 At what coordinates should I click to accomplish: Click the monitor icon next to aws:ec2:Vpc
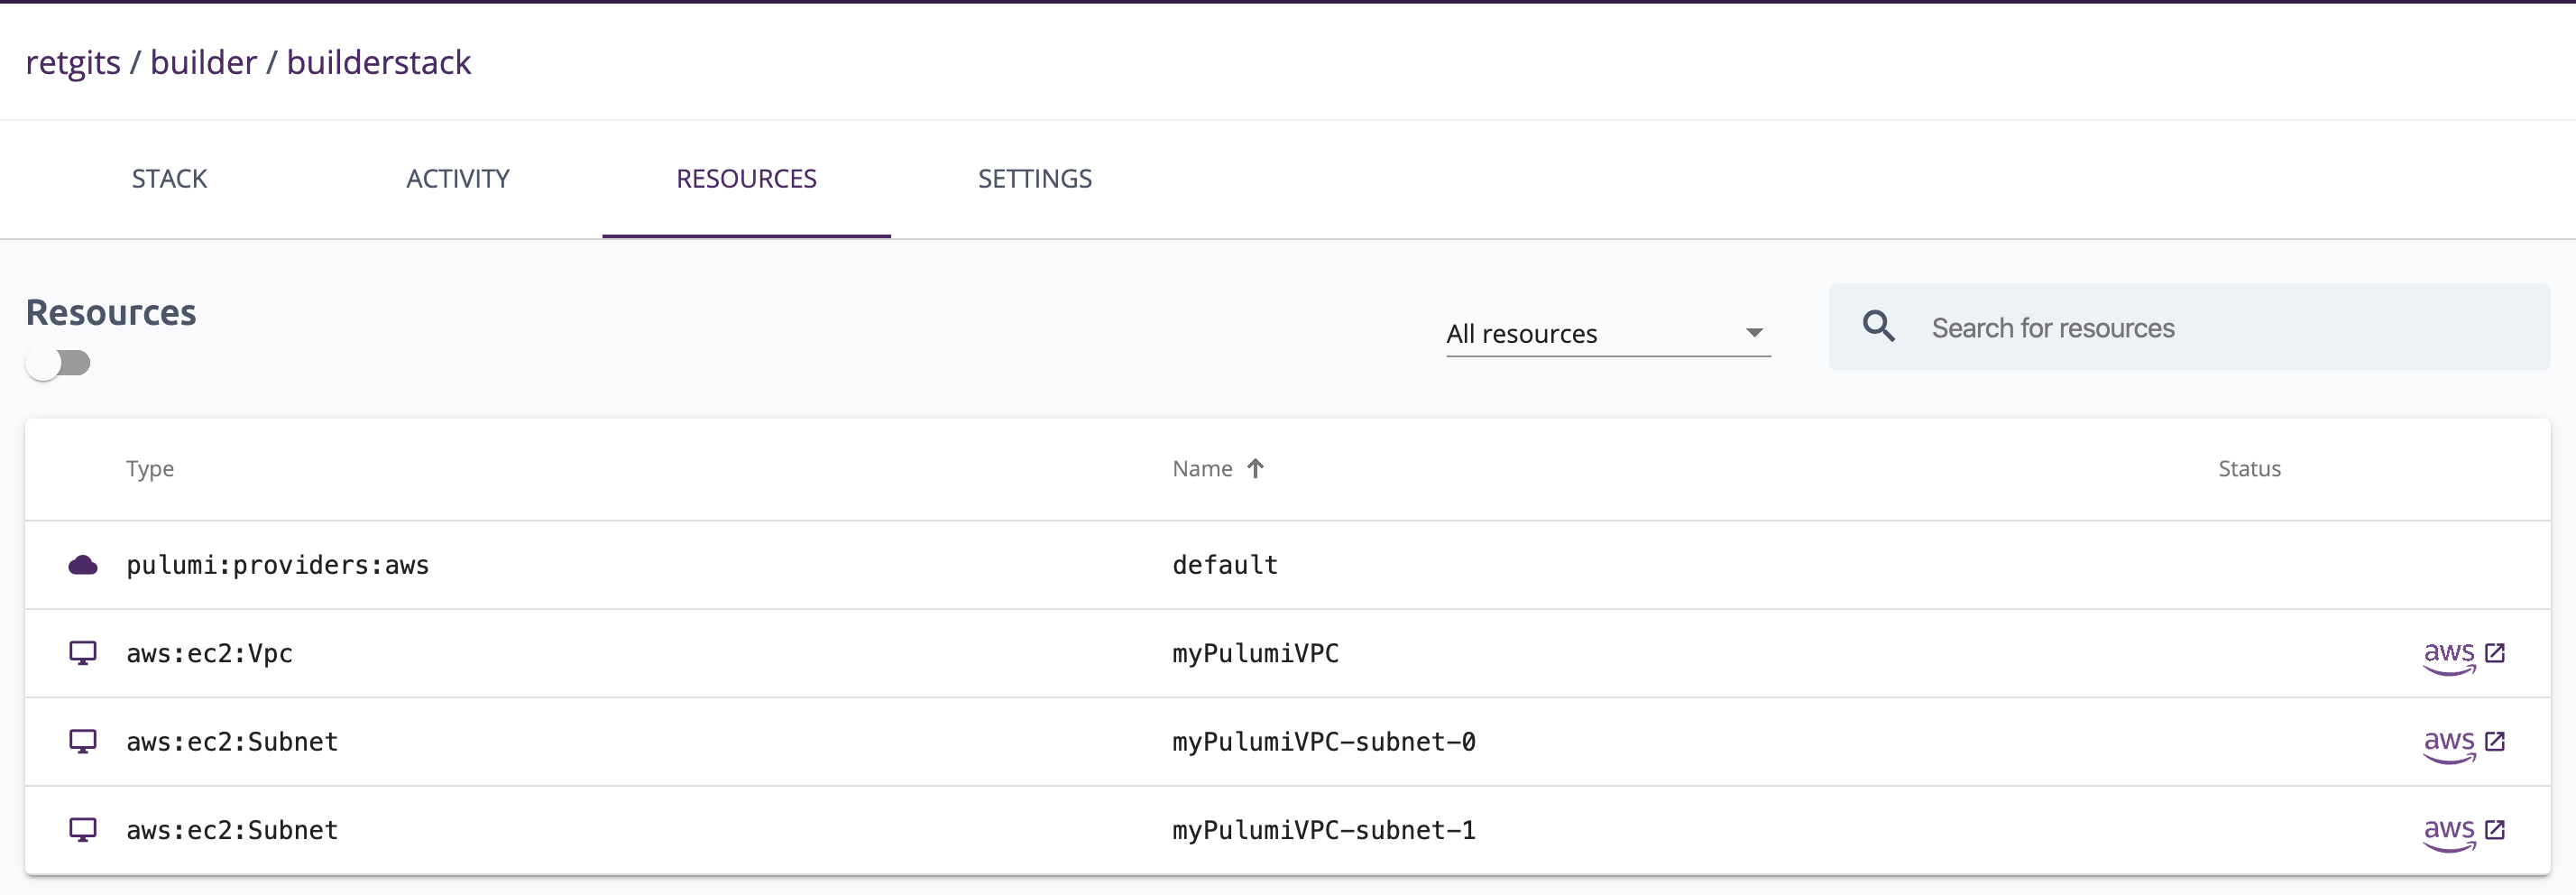pyautogui.click(x=82, y=653)
